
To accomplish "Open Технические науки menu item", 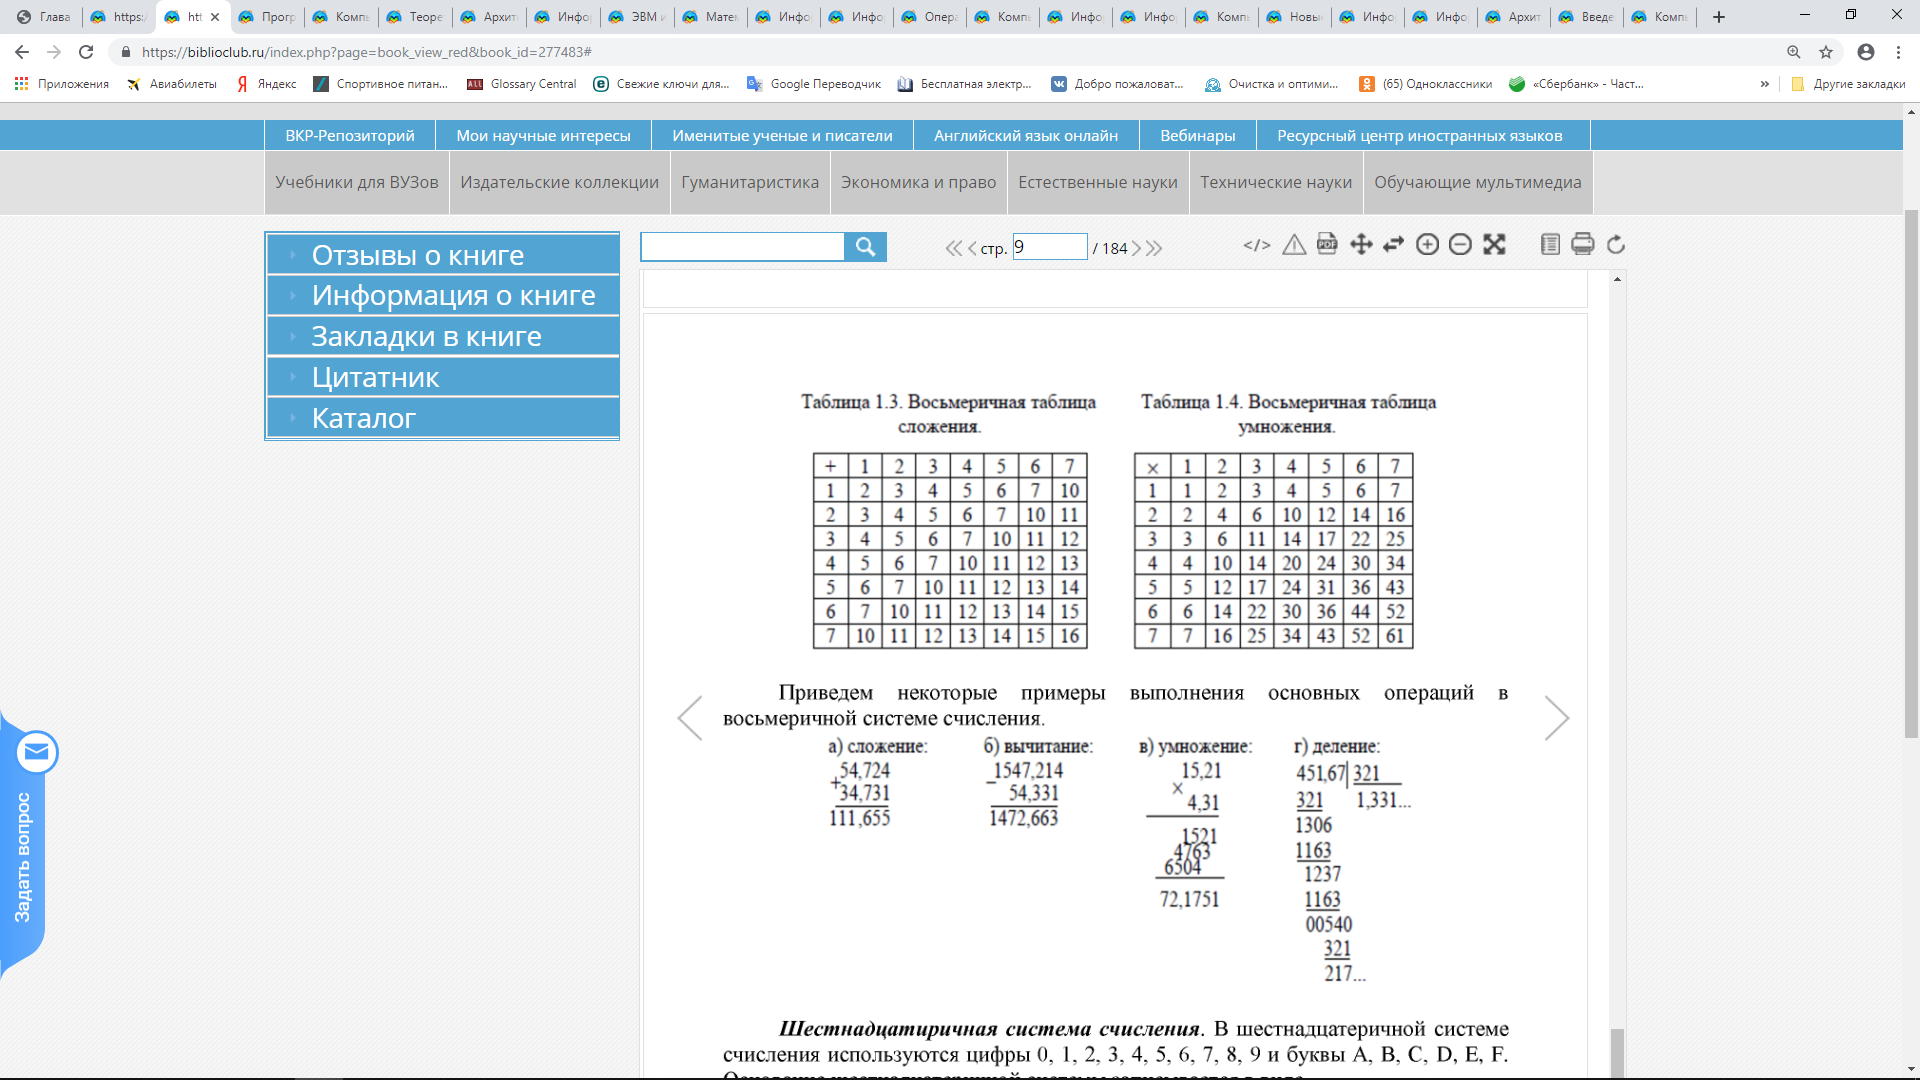I will point(1275,182).
